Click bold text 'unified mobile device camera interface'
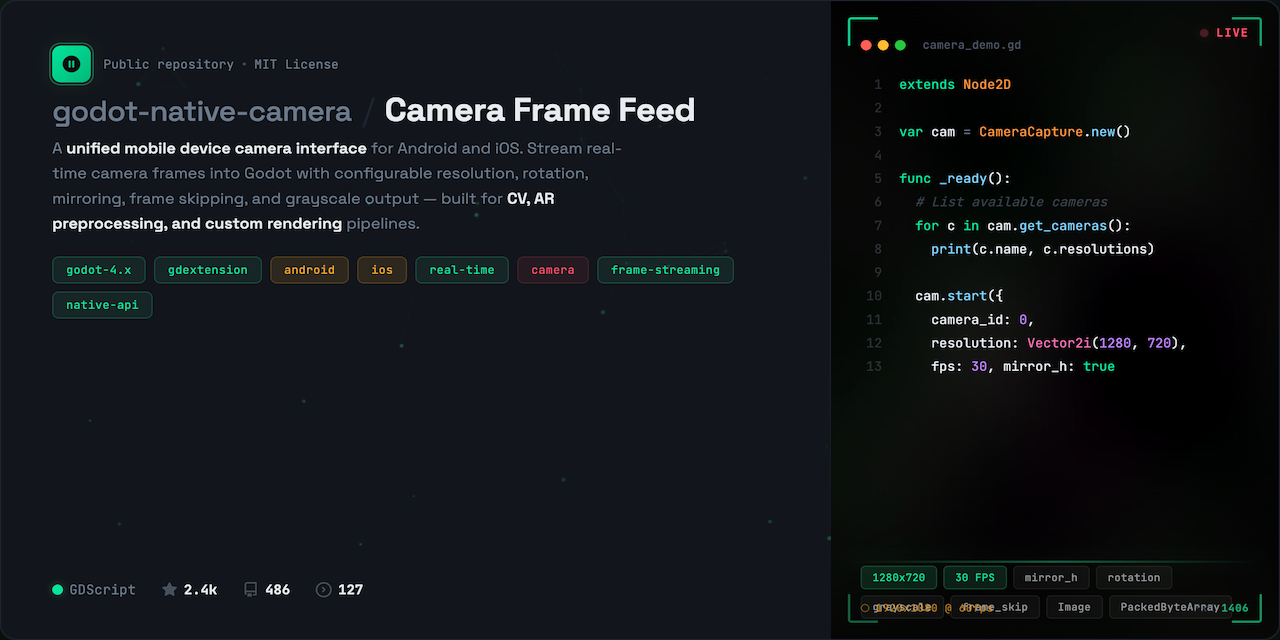This screenshot has width=1280, height=640. pyautogui.click(x=216, y=148)
